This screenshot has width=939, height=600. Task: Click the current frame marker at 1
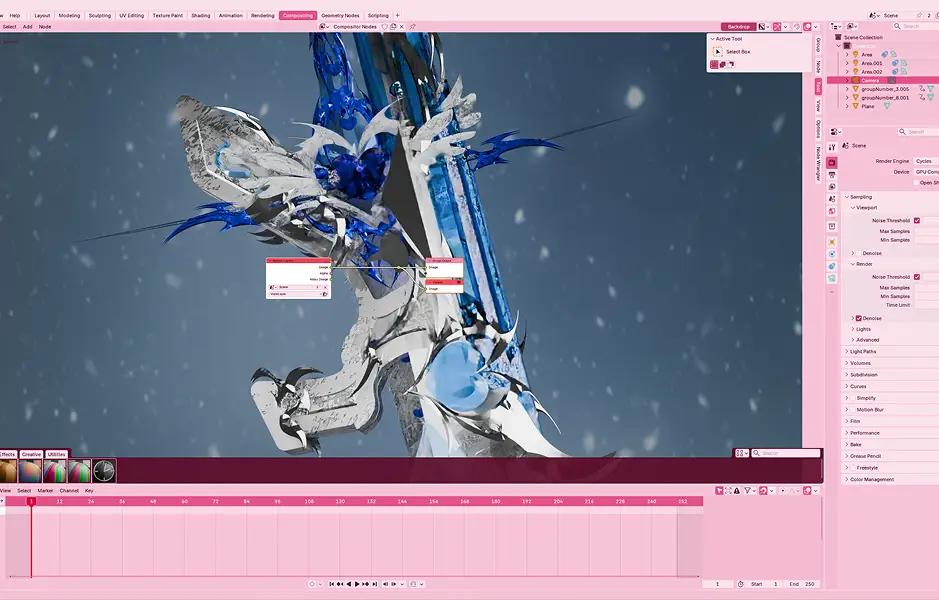click(31, 501)
